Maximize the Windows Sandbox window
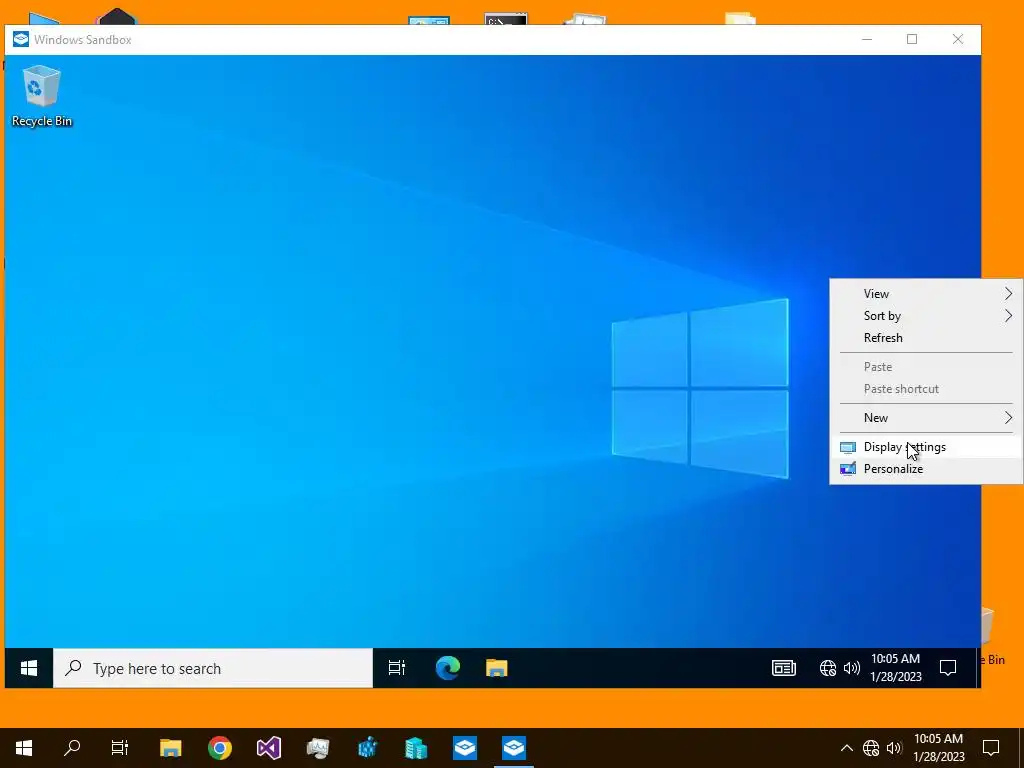 tap(912, 39)
